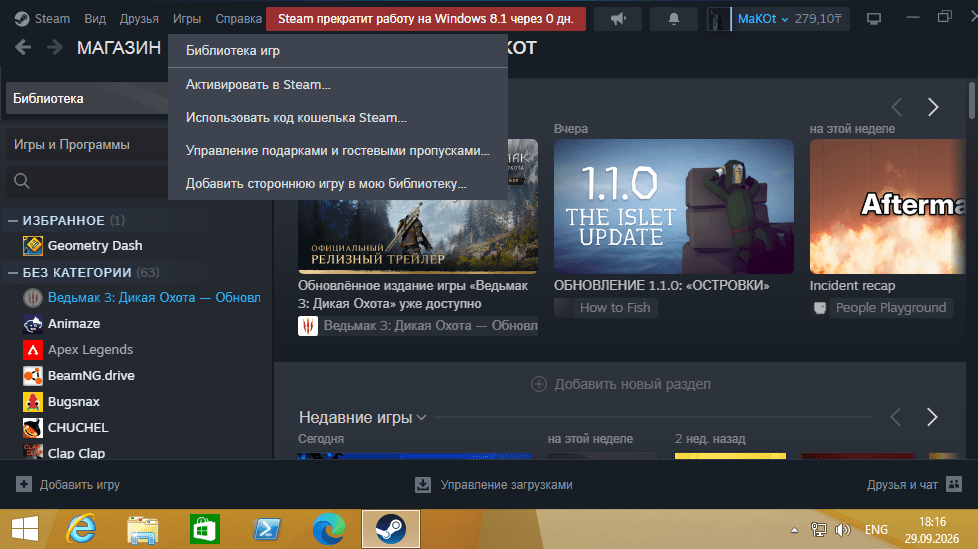Click the Animaze game icon

tap(32, 324)
